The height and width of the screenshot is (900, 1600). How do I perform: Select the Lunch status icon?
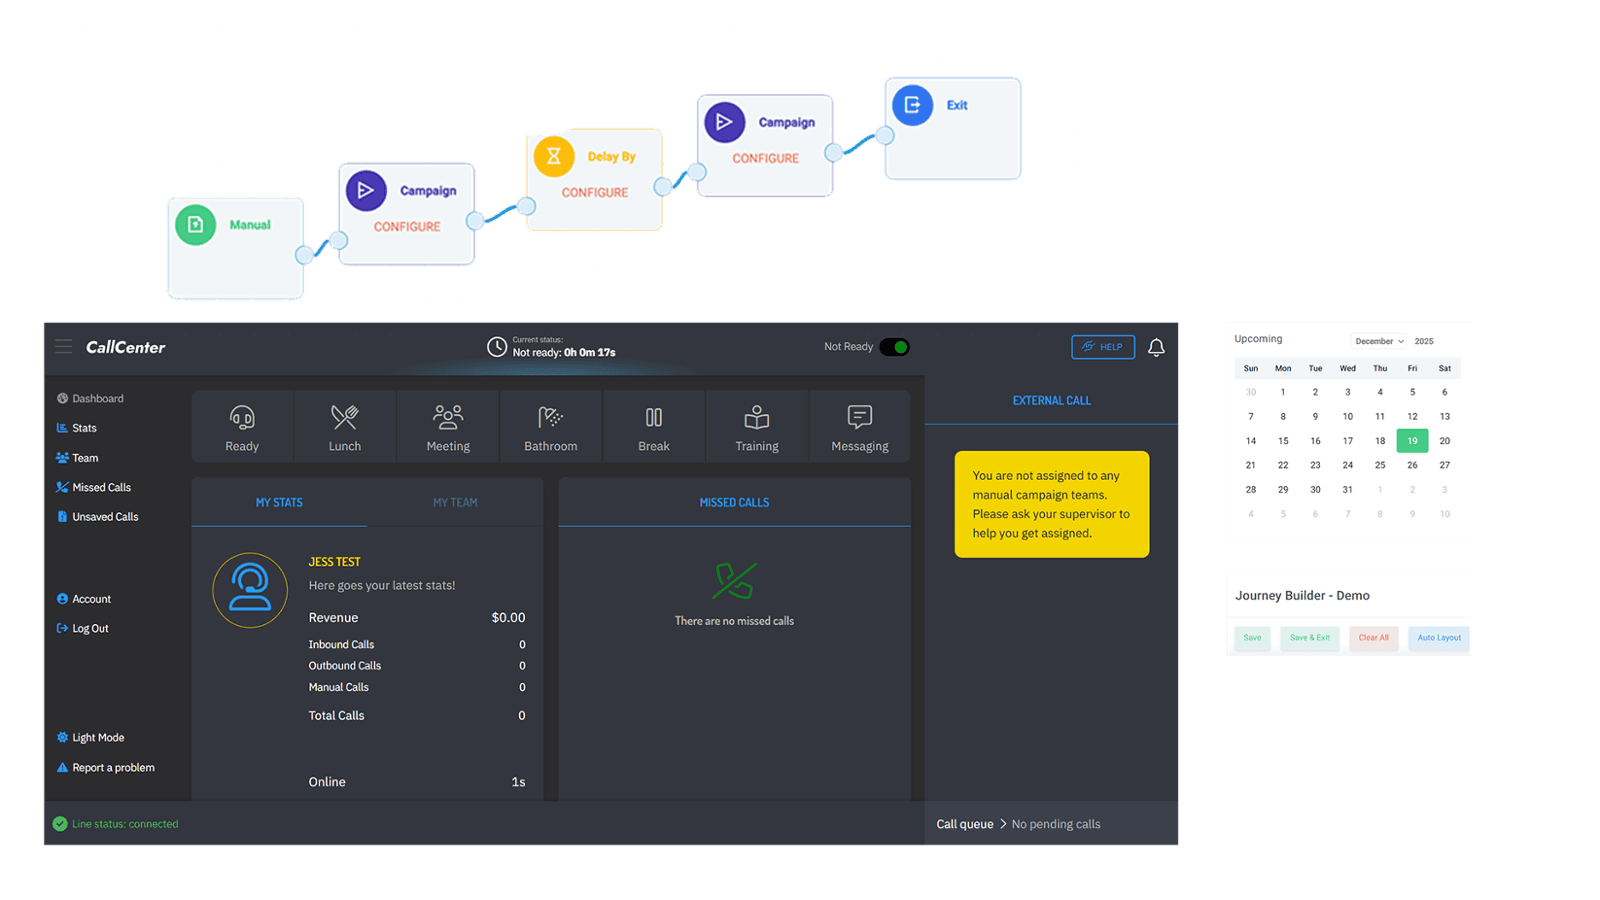coord(345,417)
